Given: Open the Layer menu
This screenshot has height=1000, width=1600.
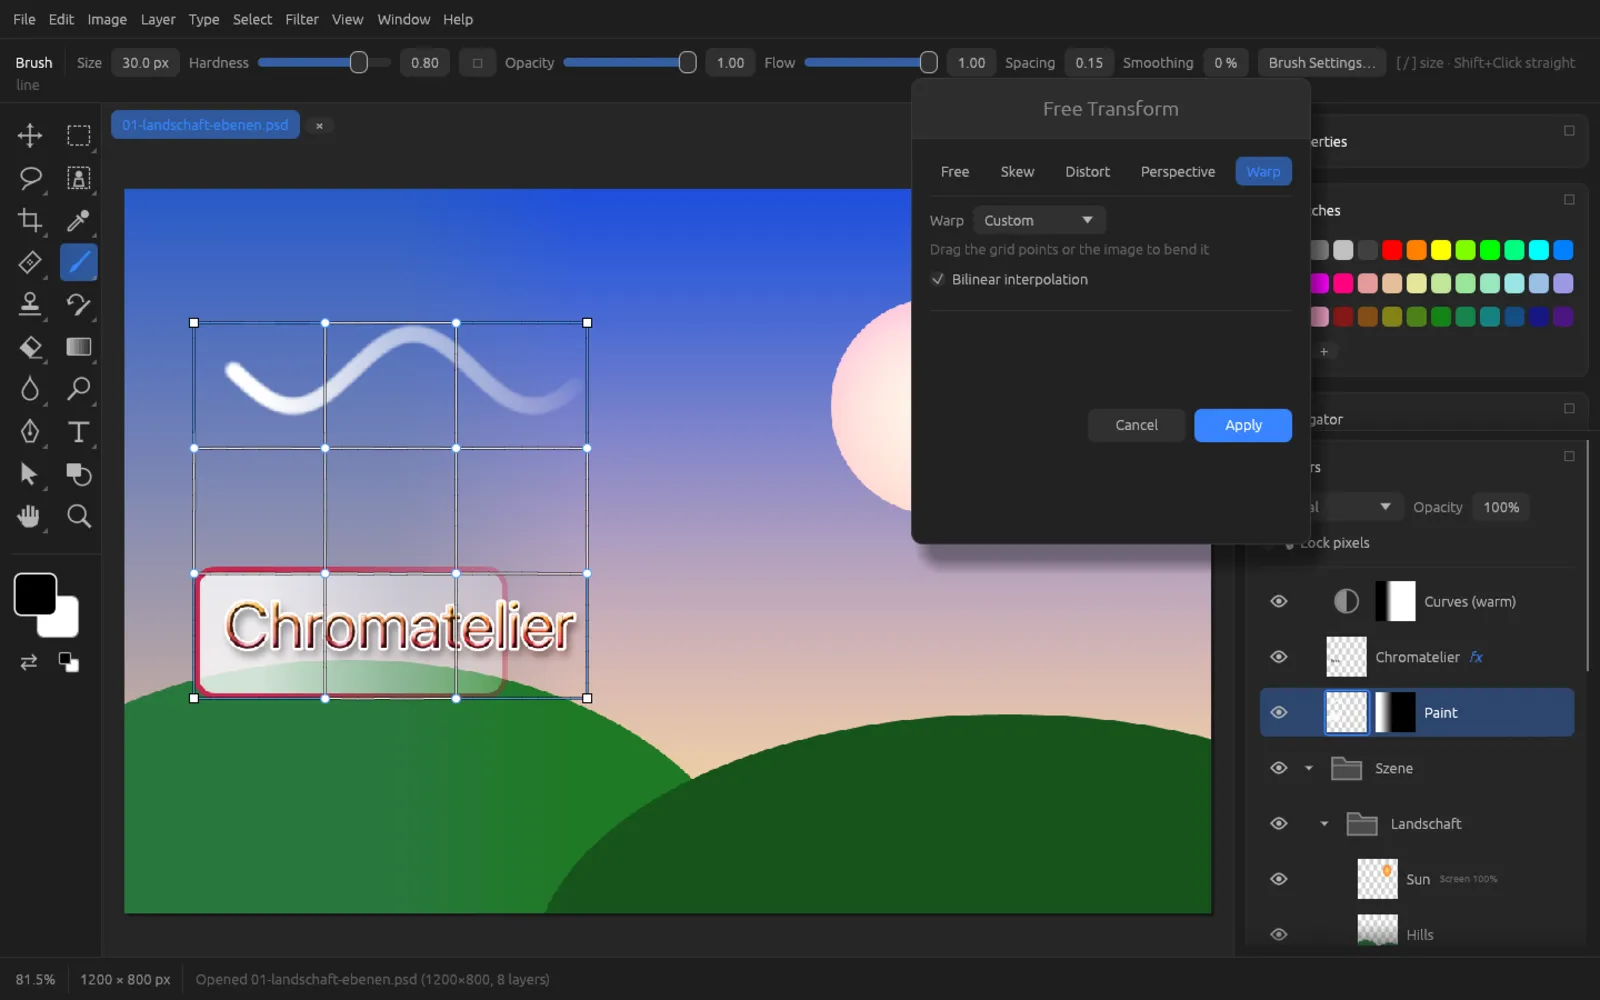Looking at the screenshot, I should pos(158,19).
